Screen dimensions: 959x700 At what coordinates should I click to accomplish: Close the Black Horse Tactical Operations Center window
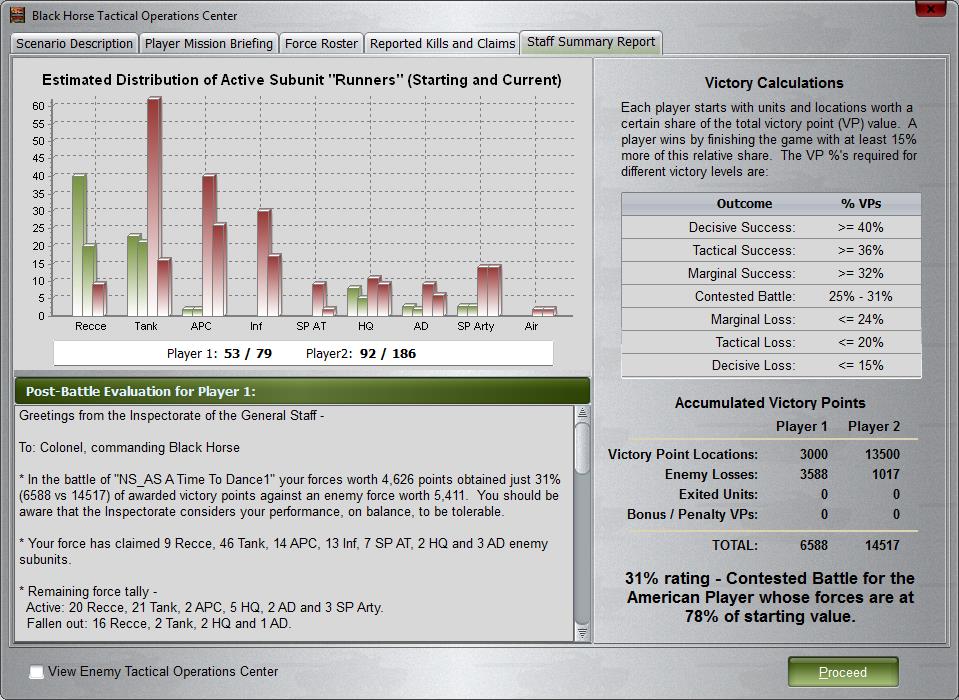(930, 9)
